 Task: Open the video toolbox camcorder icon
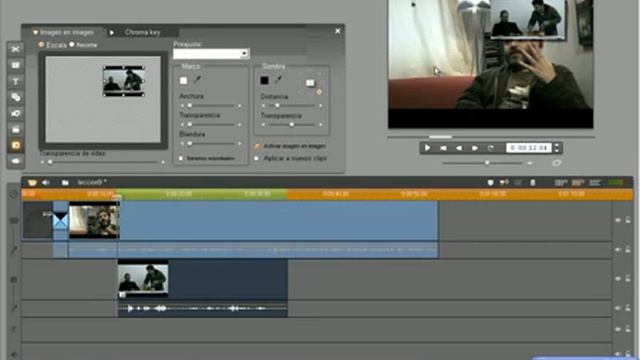[x=32, y=182]
